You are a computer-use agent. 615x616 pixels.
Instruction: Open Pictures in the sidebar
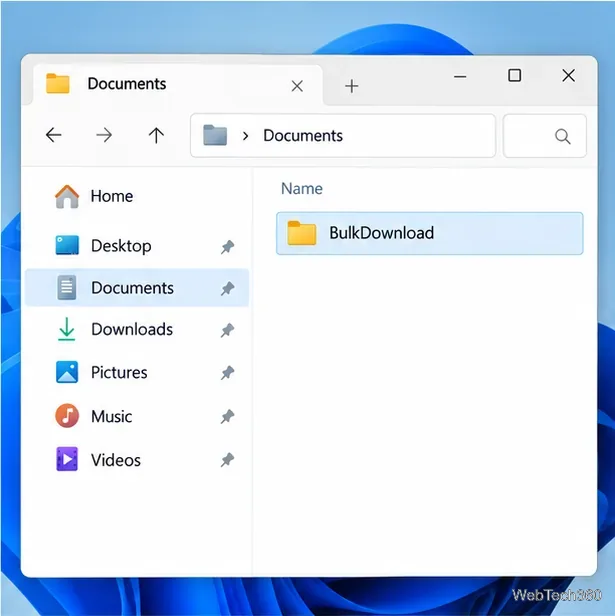(136, 372)
